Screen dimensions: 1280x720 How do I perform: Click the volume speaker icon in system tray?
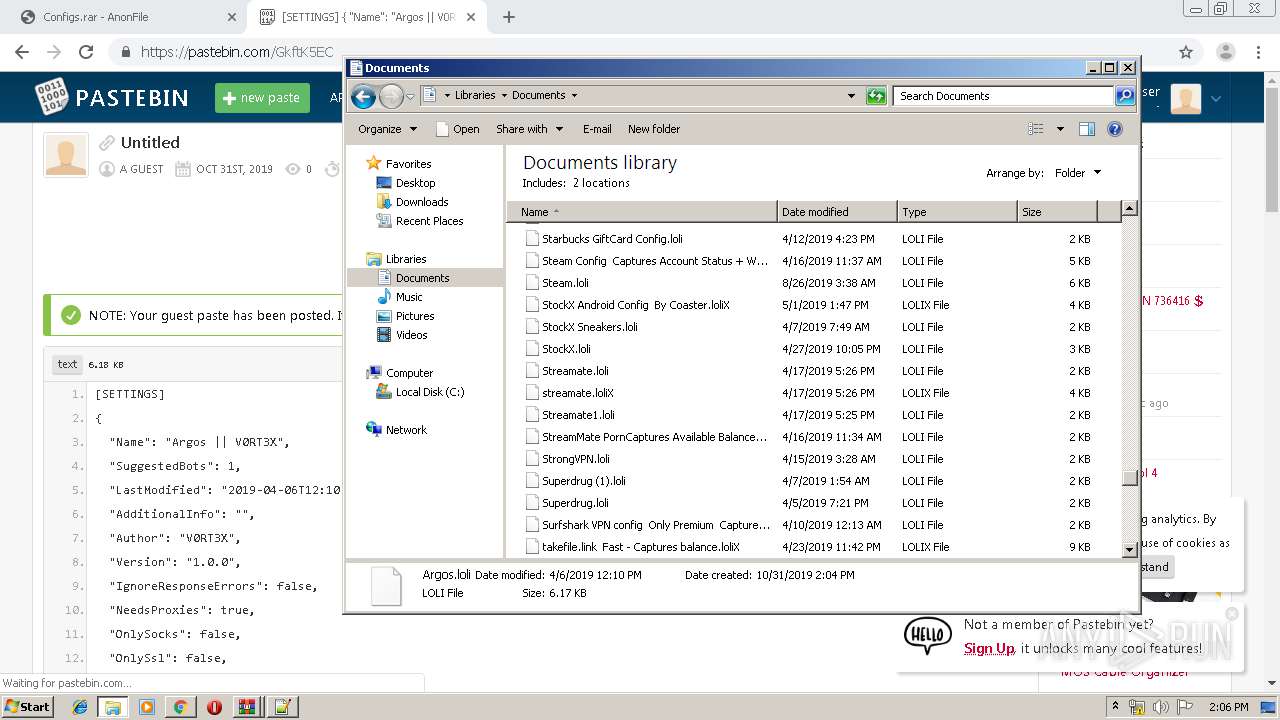pyautogui.click(x=1161, y=707)
